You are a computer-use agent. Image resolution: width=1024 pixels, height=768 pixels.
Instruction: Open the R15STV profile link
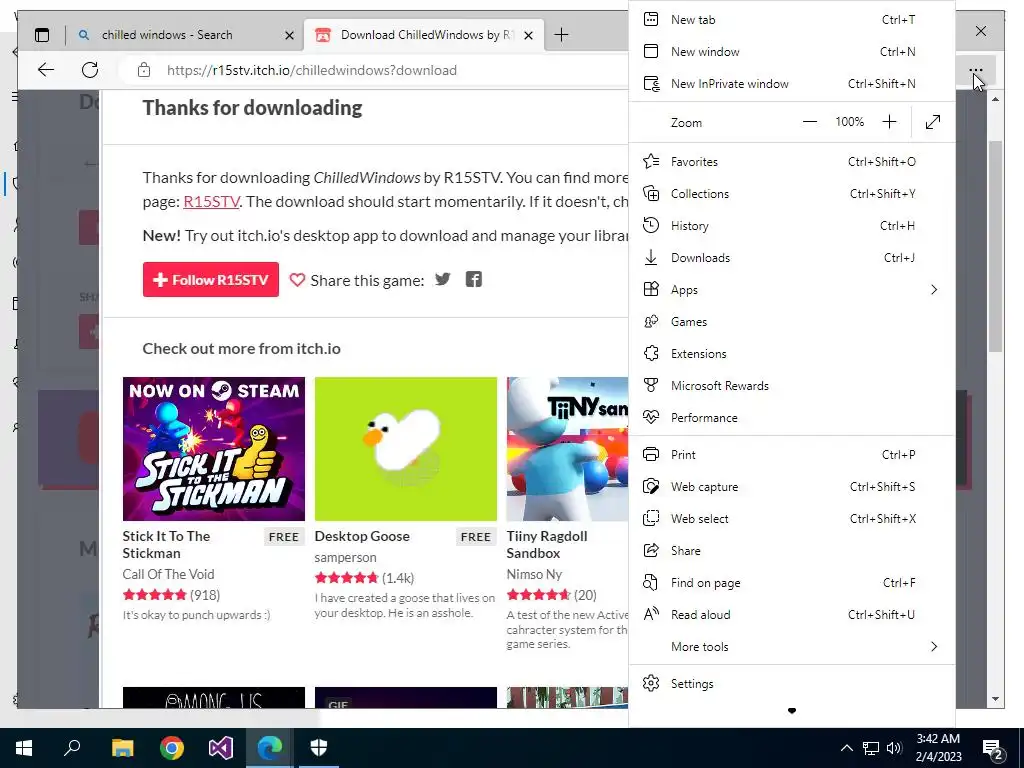coord(212,201)
